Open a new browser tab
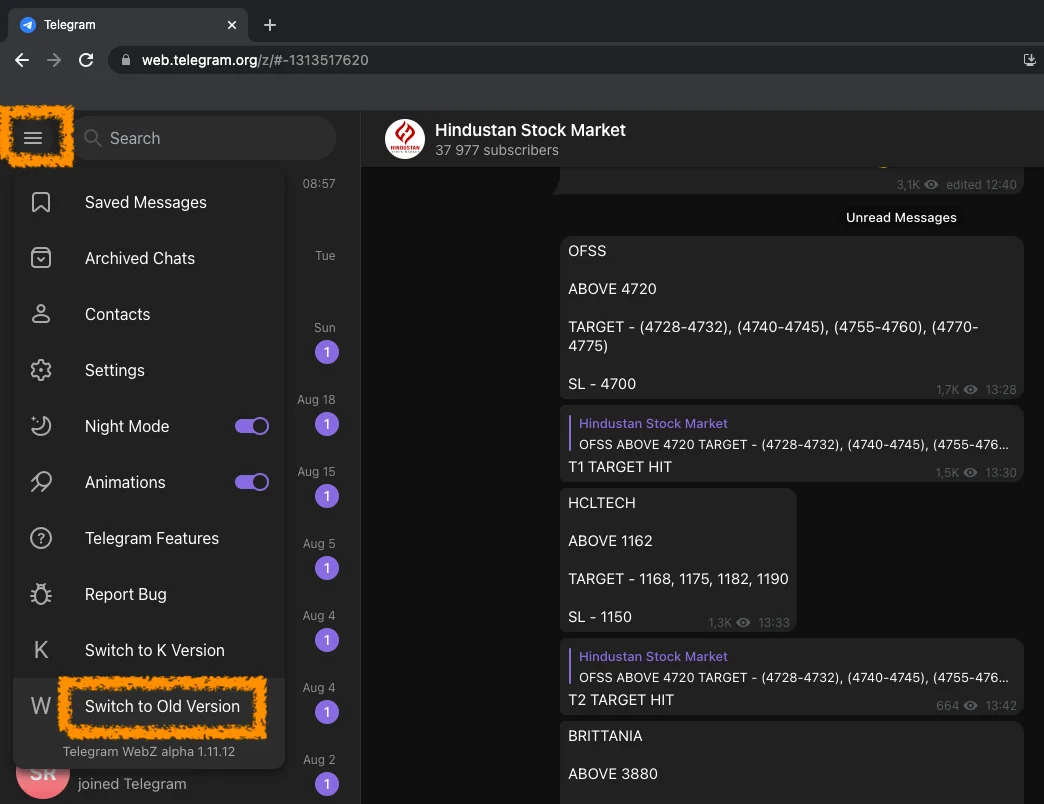Image resolution: width=1044 pixels, height=804 pixels. point(270,25)
